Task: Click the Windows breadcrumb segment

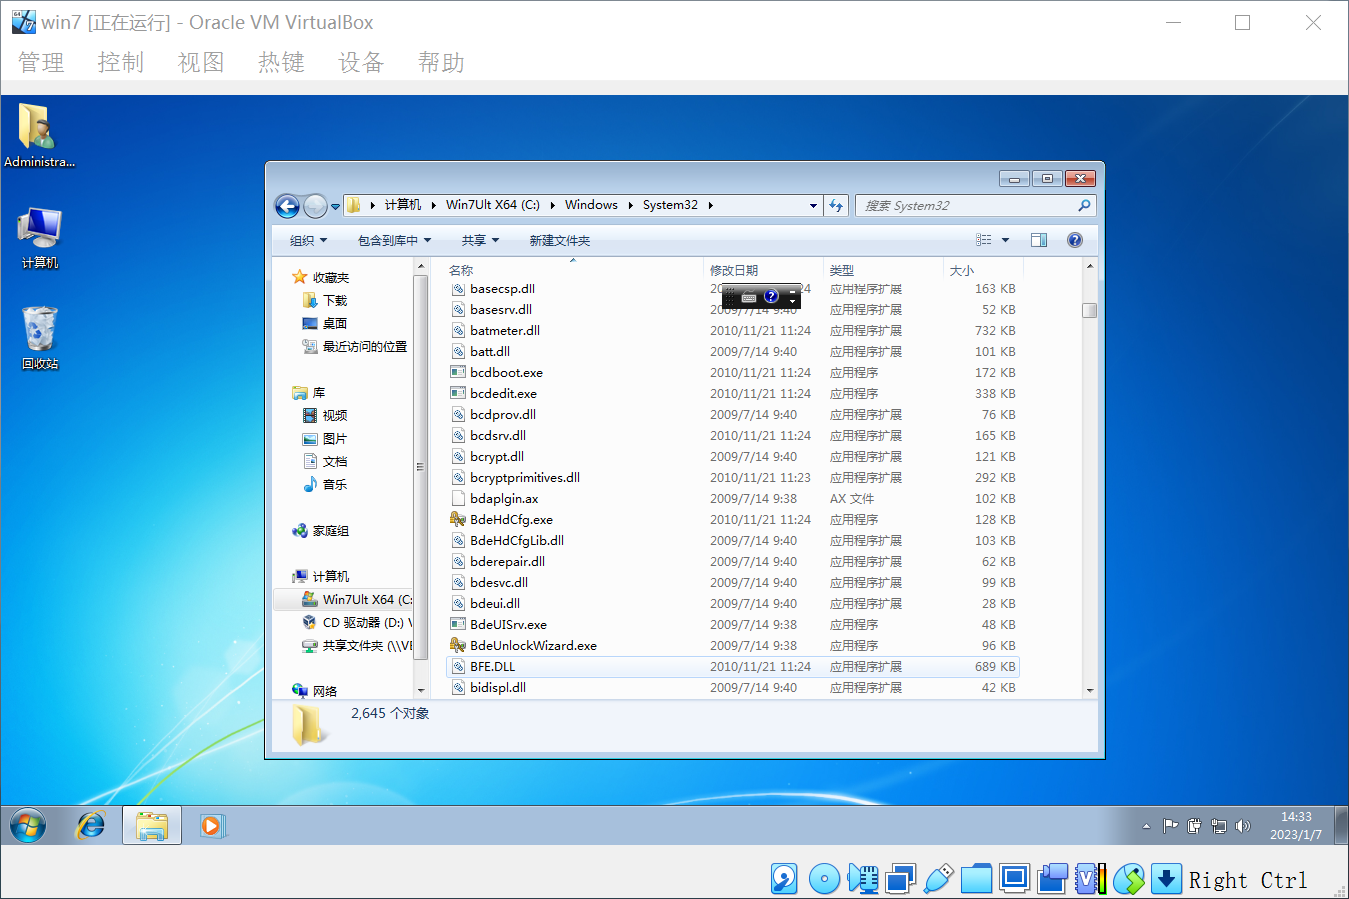Action: coord(591,205)
